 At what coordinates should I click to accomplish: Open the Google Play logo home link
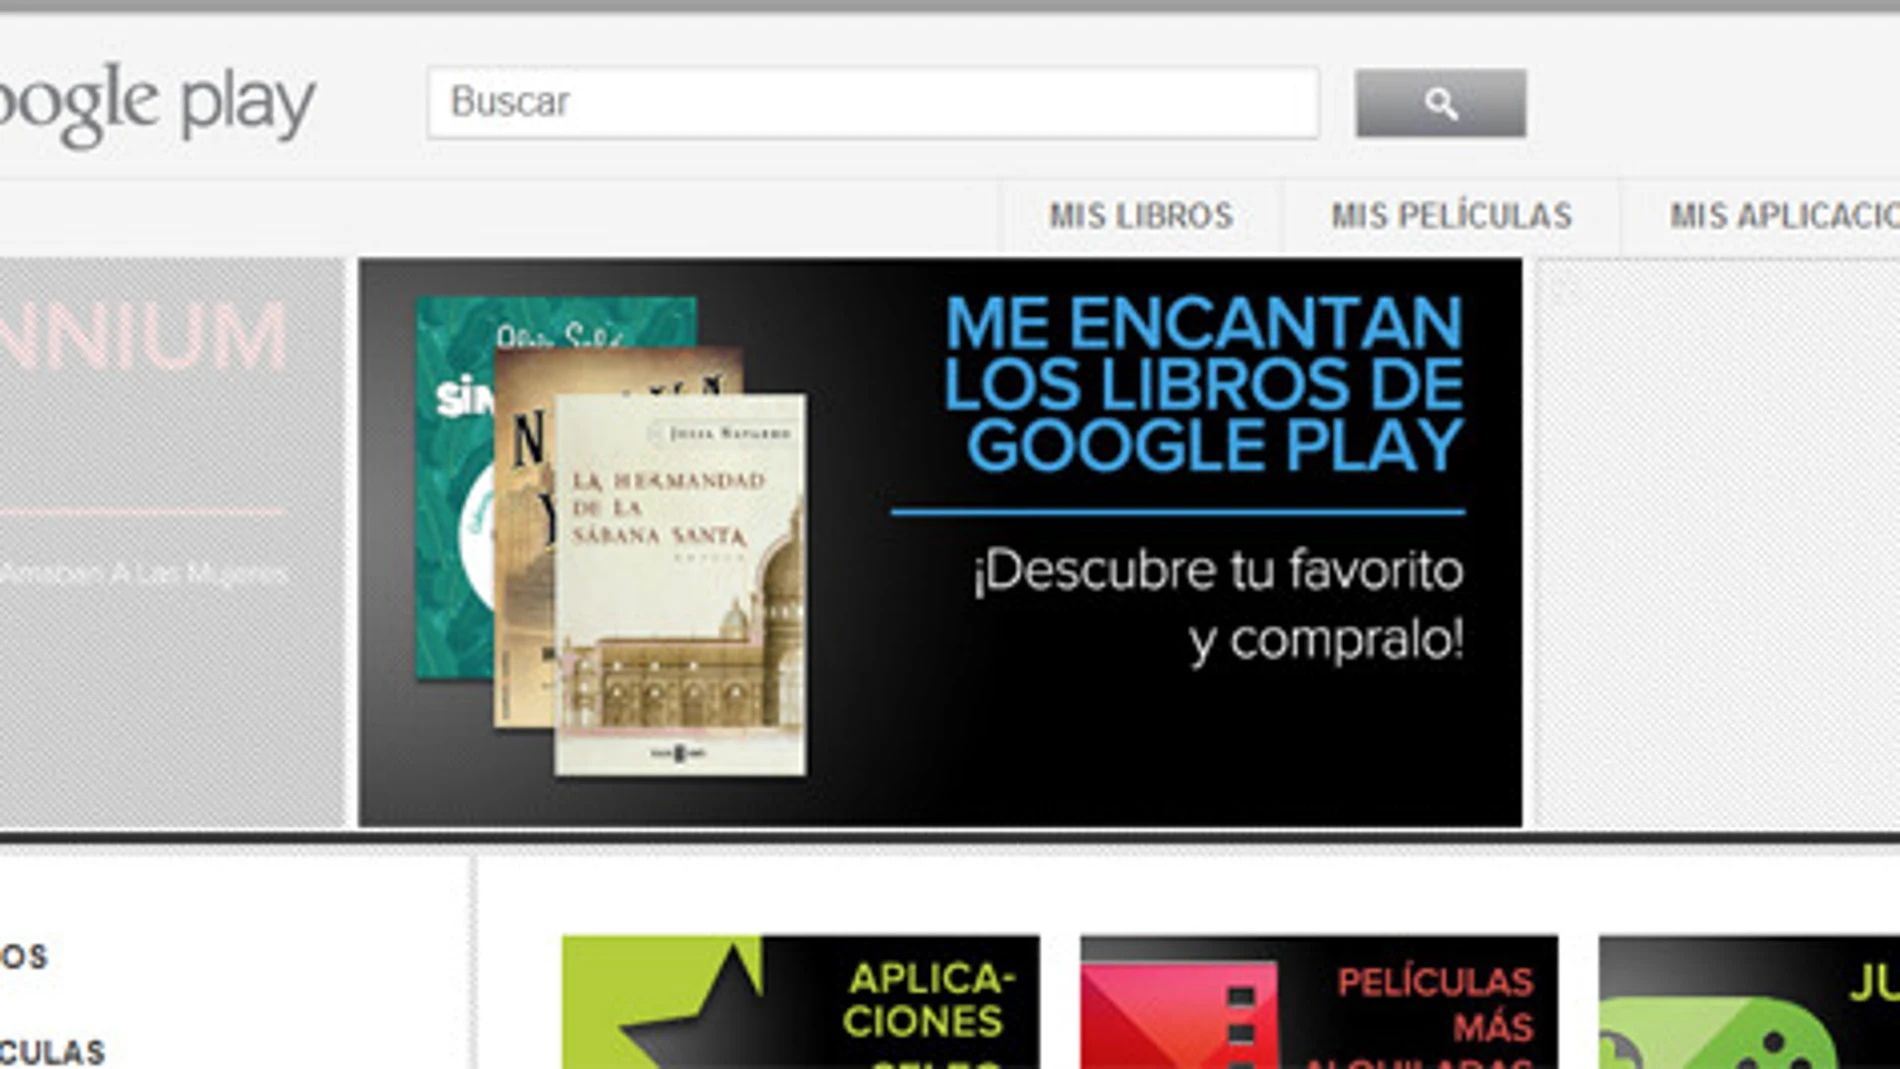(x=157, y=103)
